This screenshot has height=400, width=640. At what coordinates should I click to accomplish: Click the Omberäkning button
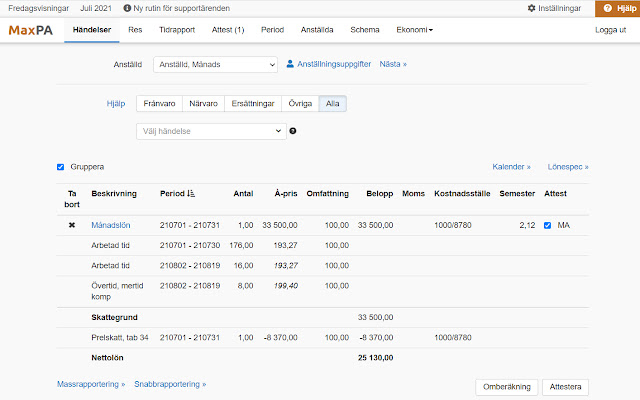(x=507, y=387)
